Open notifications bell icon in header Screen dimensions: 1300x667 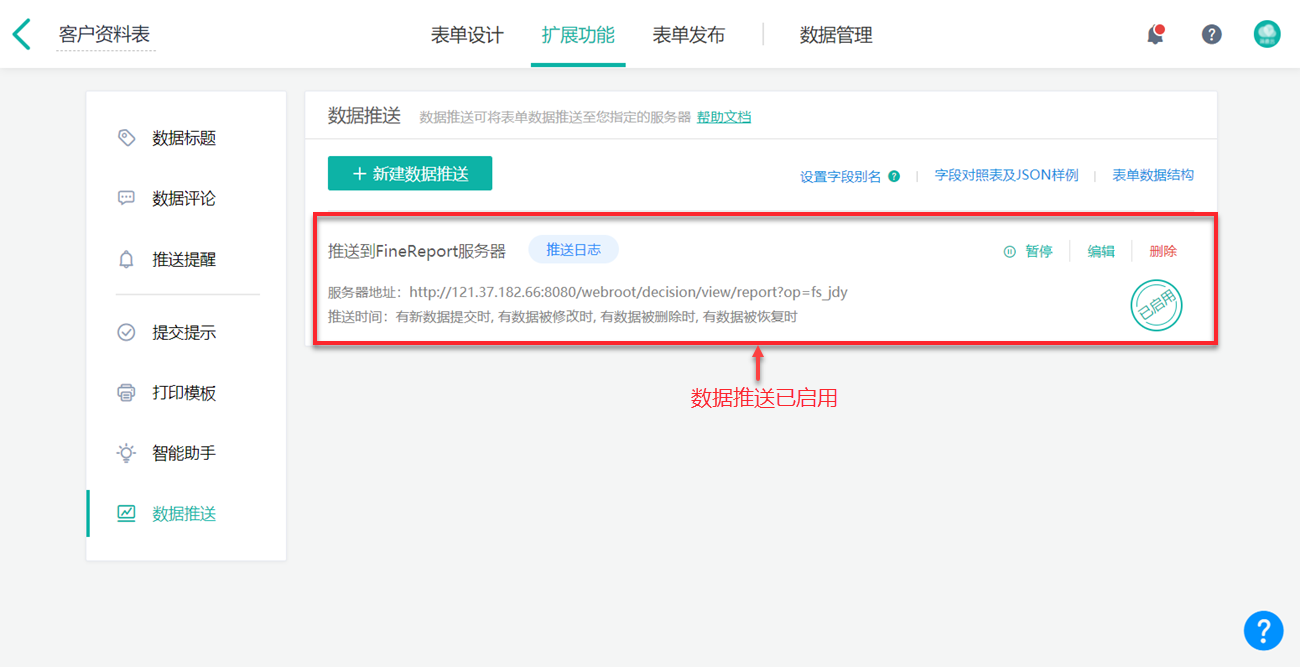point(1155,34)
